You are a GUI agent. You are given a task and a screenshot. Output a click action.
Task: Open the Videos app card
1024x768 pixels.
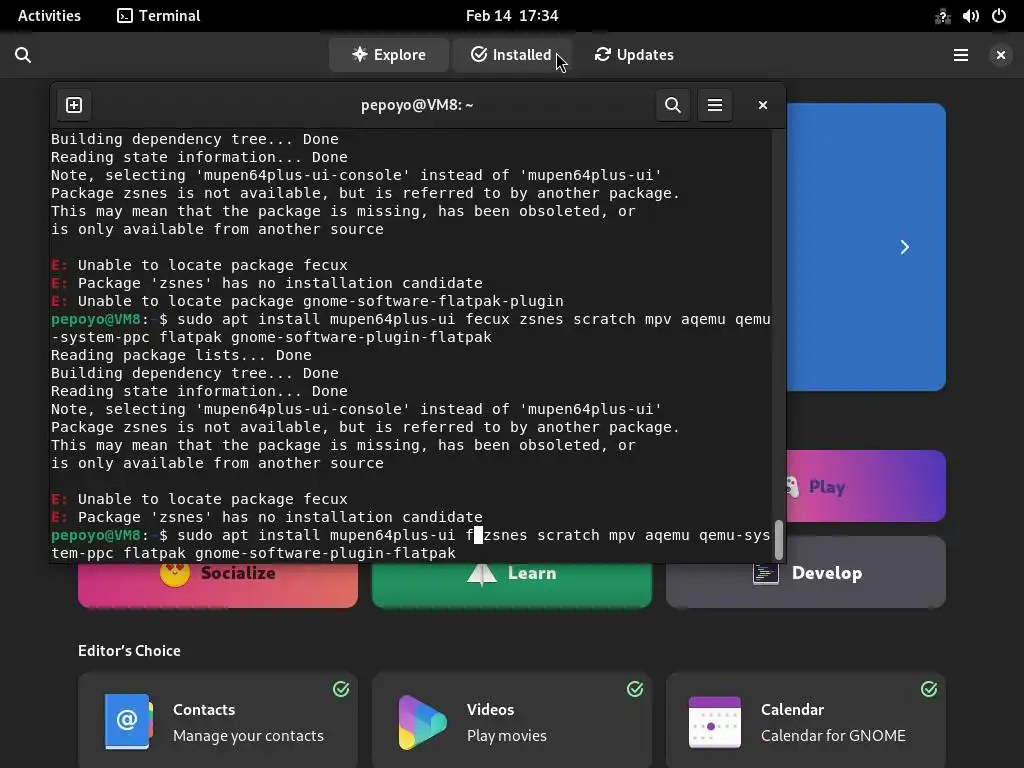pos(511,721)
